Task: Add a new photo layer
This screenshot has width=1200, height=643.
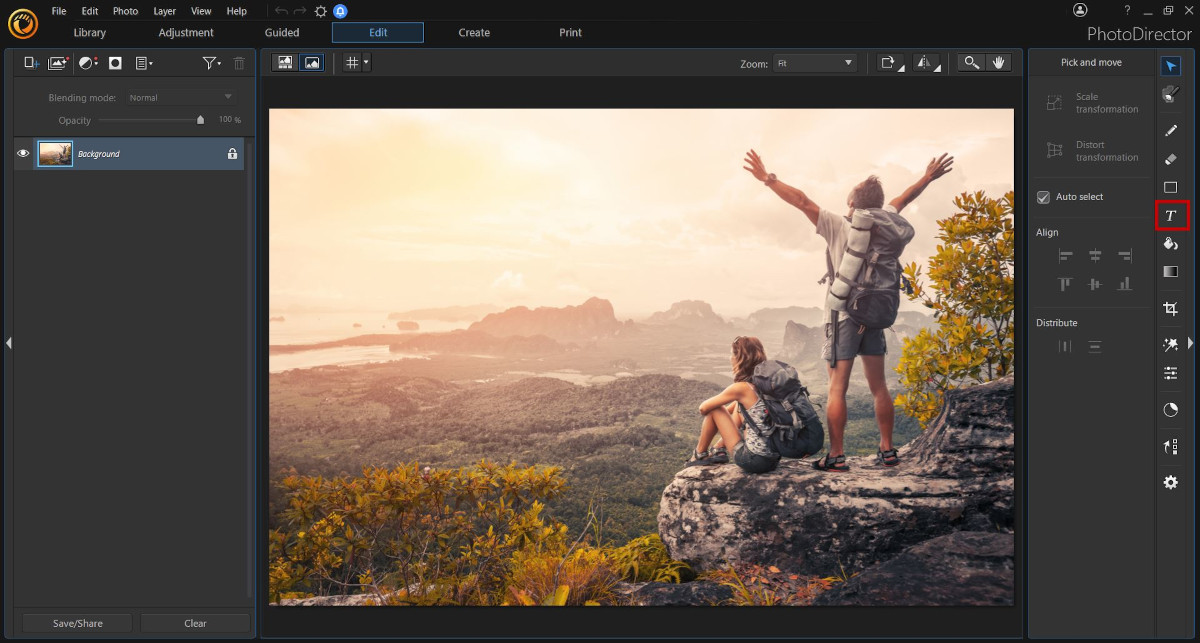Action: [x=58, y=63]
